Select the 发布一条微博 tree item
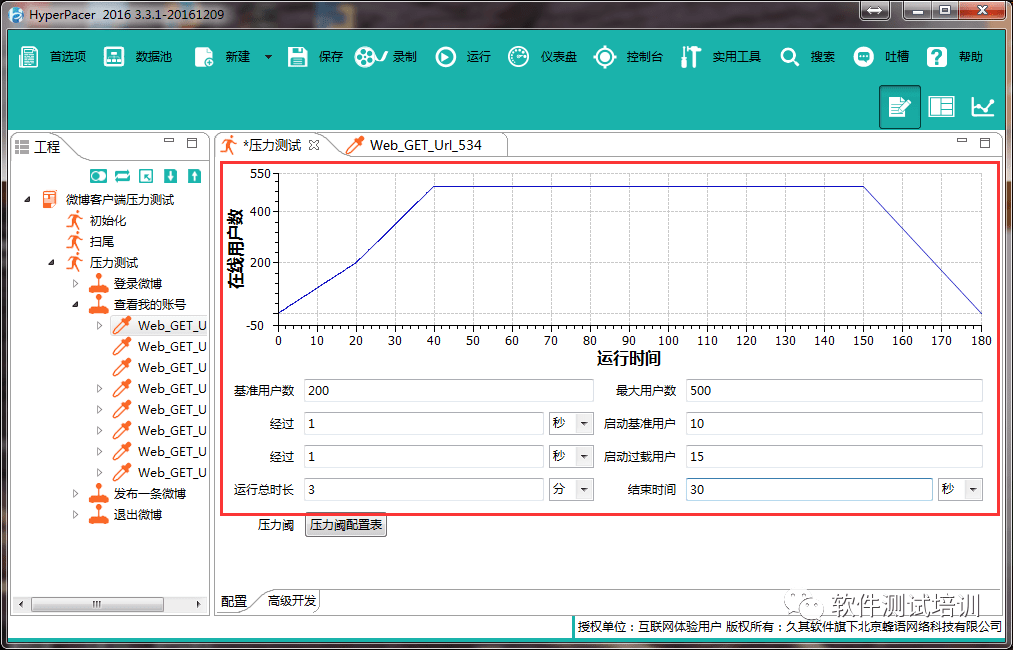 150,494
